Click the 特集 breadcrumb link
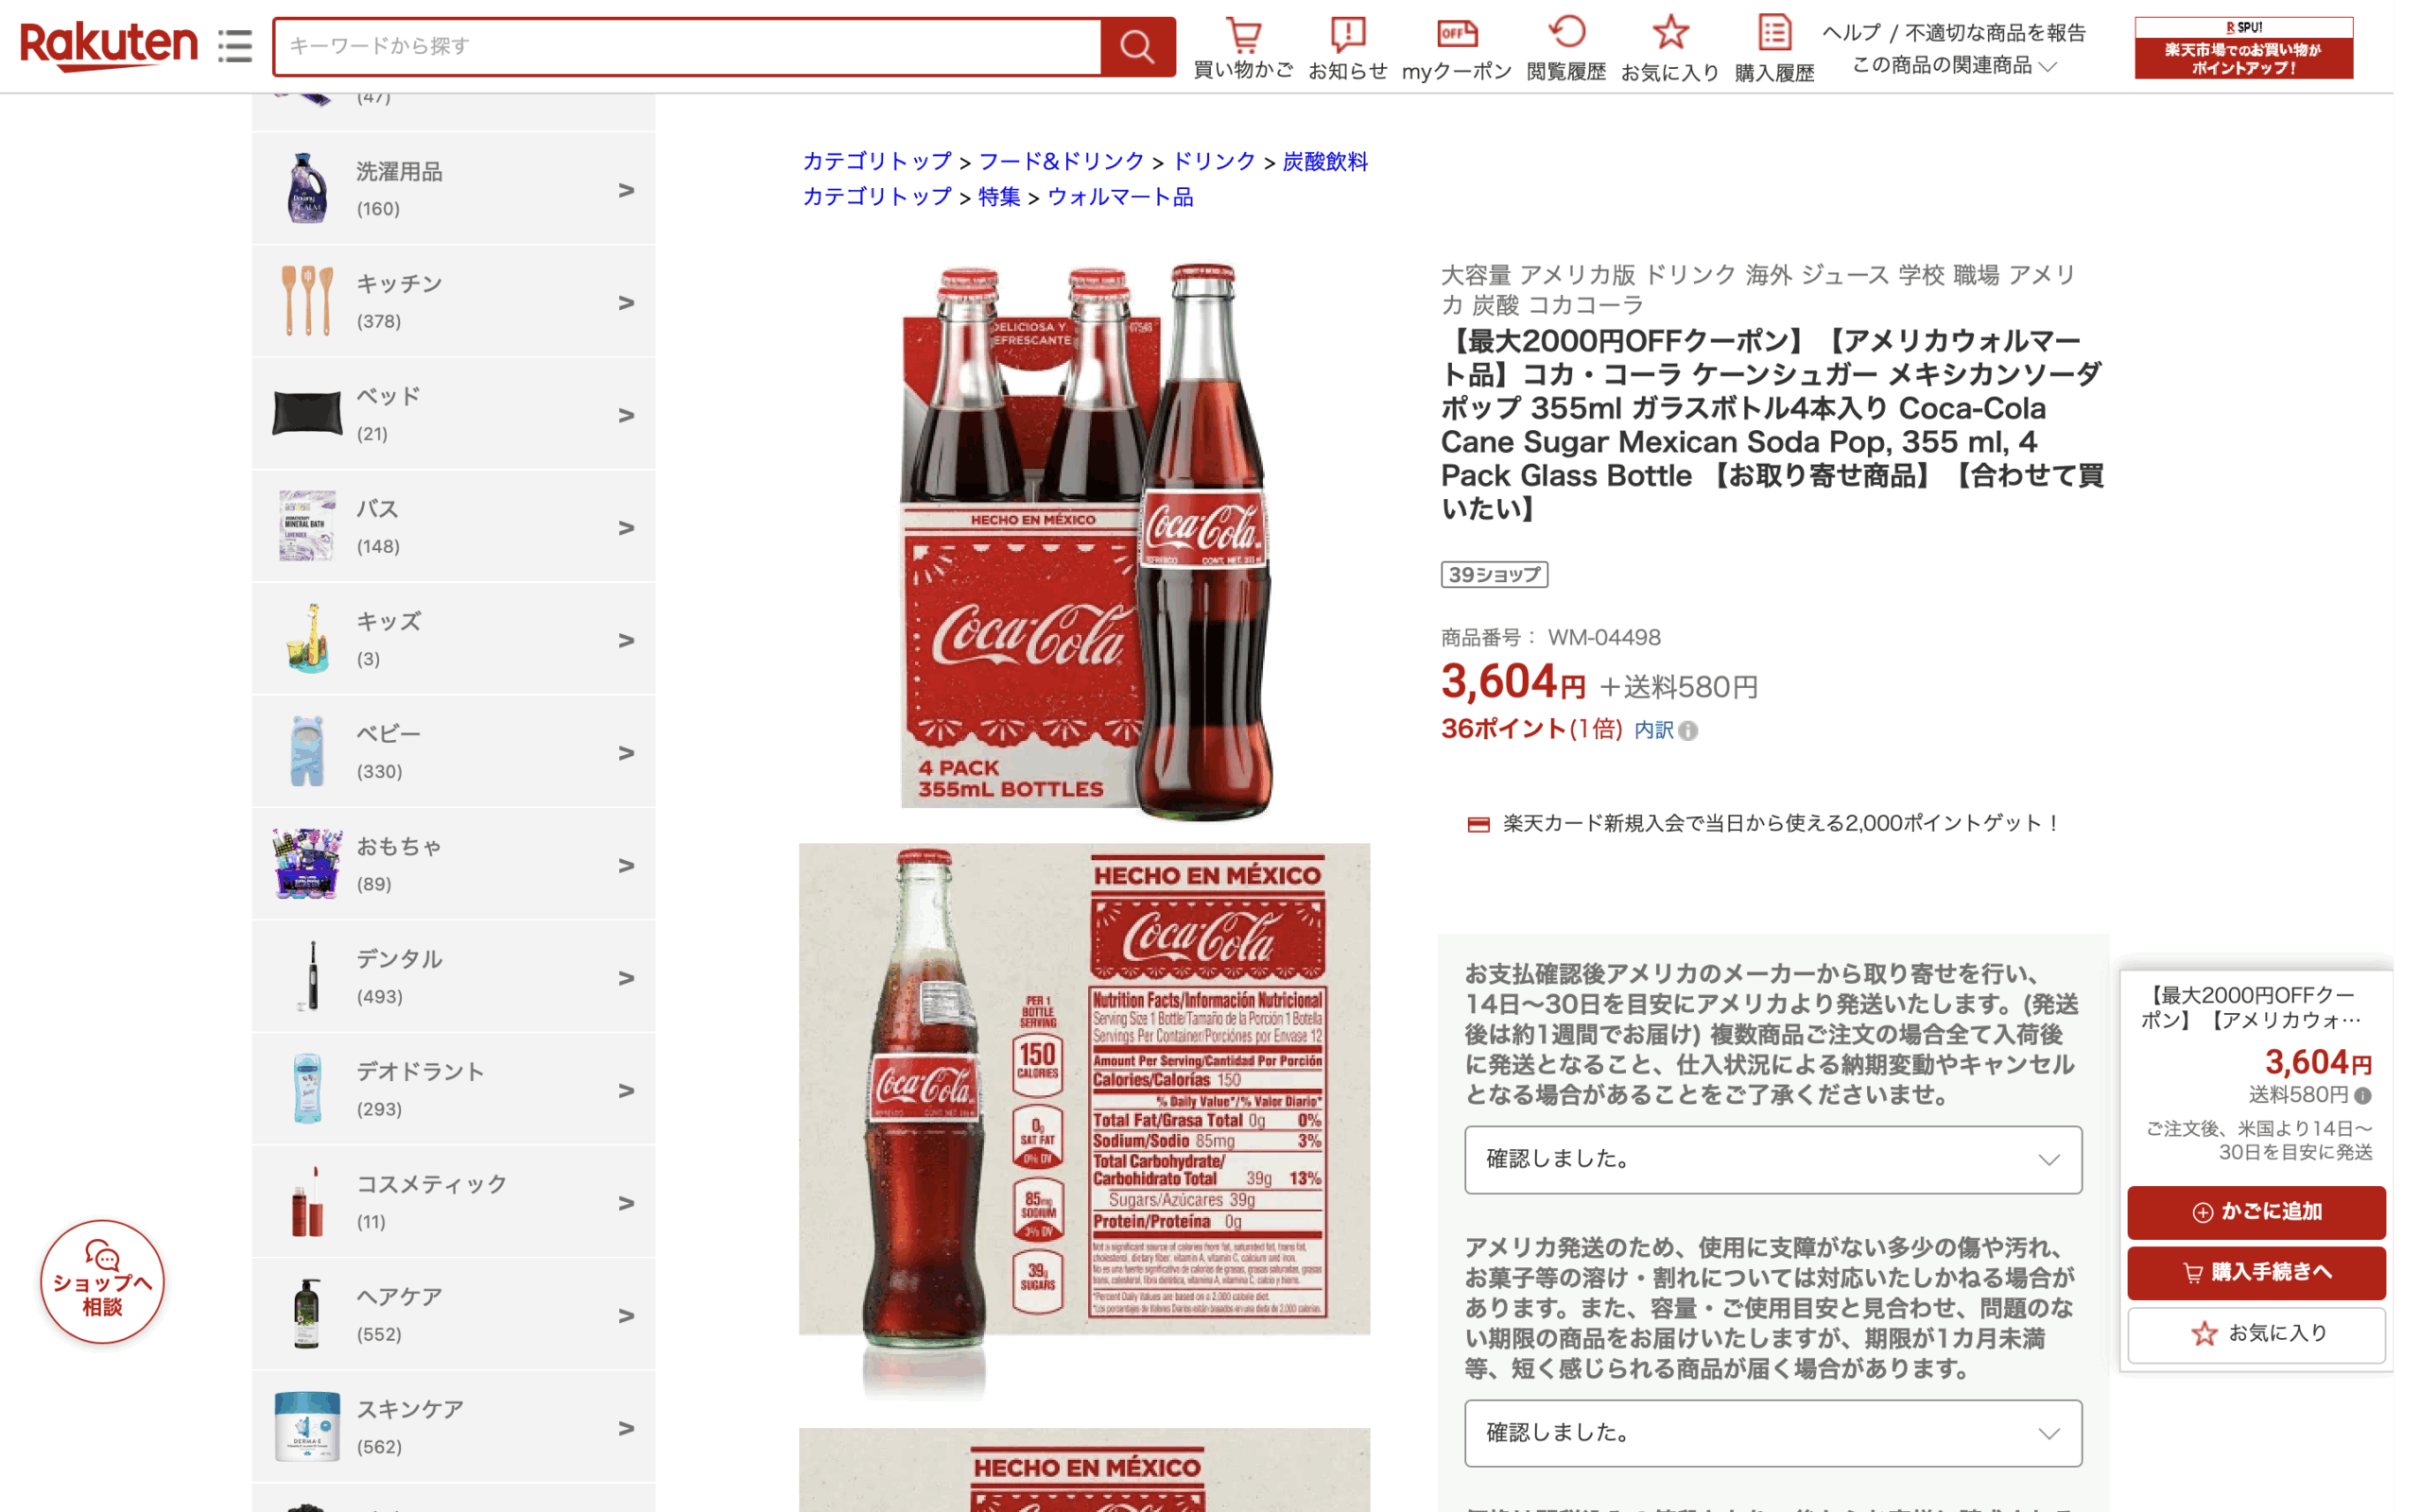The width and height of the screenshot is (2420, 1512). tap(999, 197)
